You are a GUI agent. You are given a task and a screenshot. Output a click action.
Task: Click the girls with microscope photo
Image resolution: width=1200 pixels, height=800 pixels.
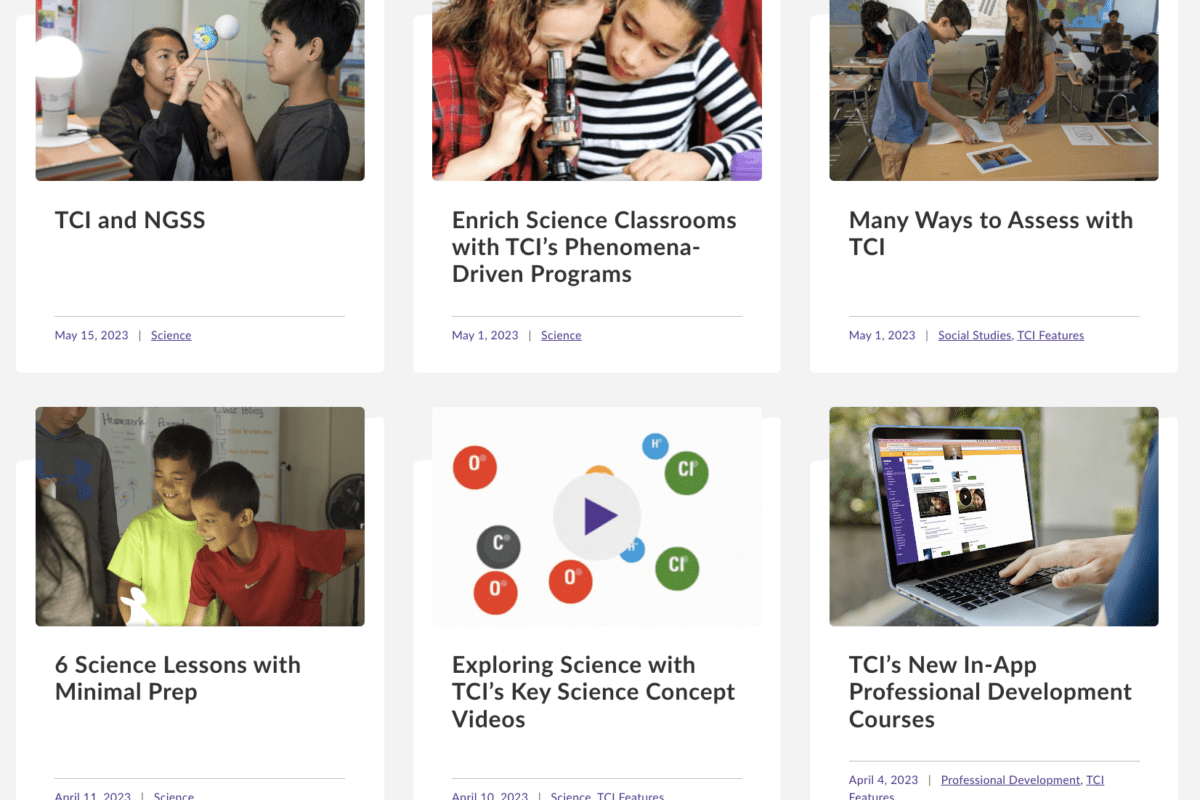click(x=596, y=90)
